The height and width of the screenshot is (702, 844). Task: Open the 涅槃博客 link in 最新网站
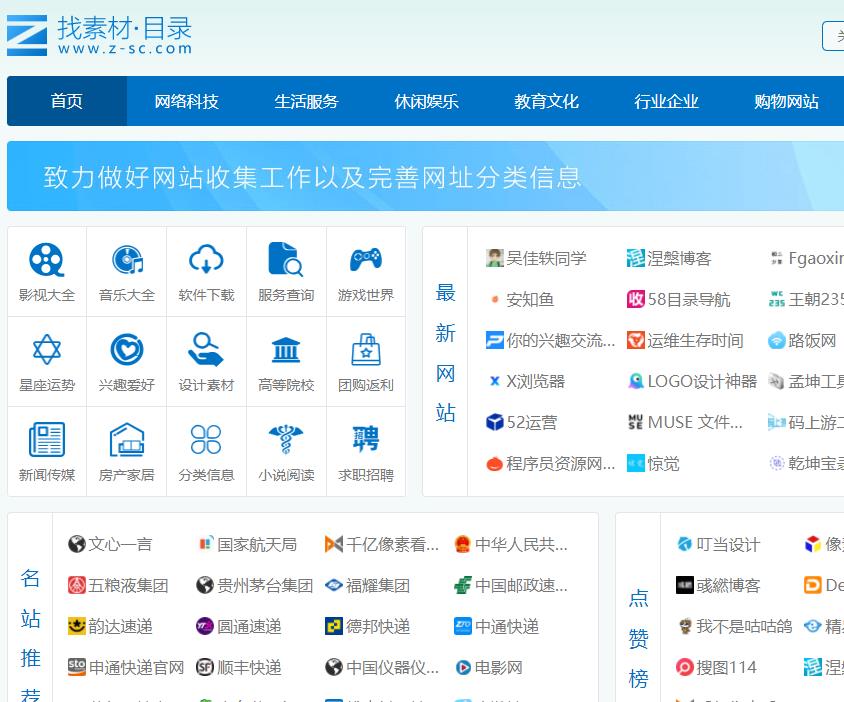(x=679, y=258)
